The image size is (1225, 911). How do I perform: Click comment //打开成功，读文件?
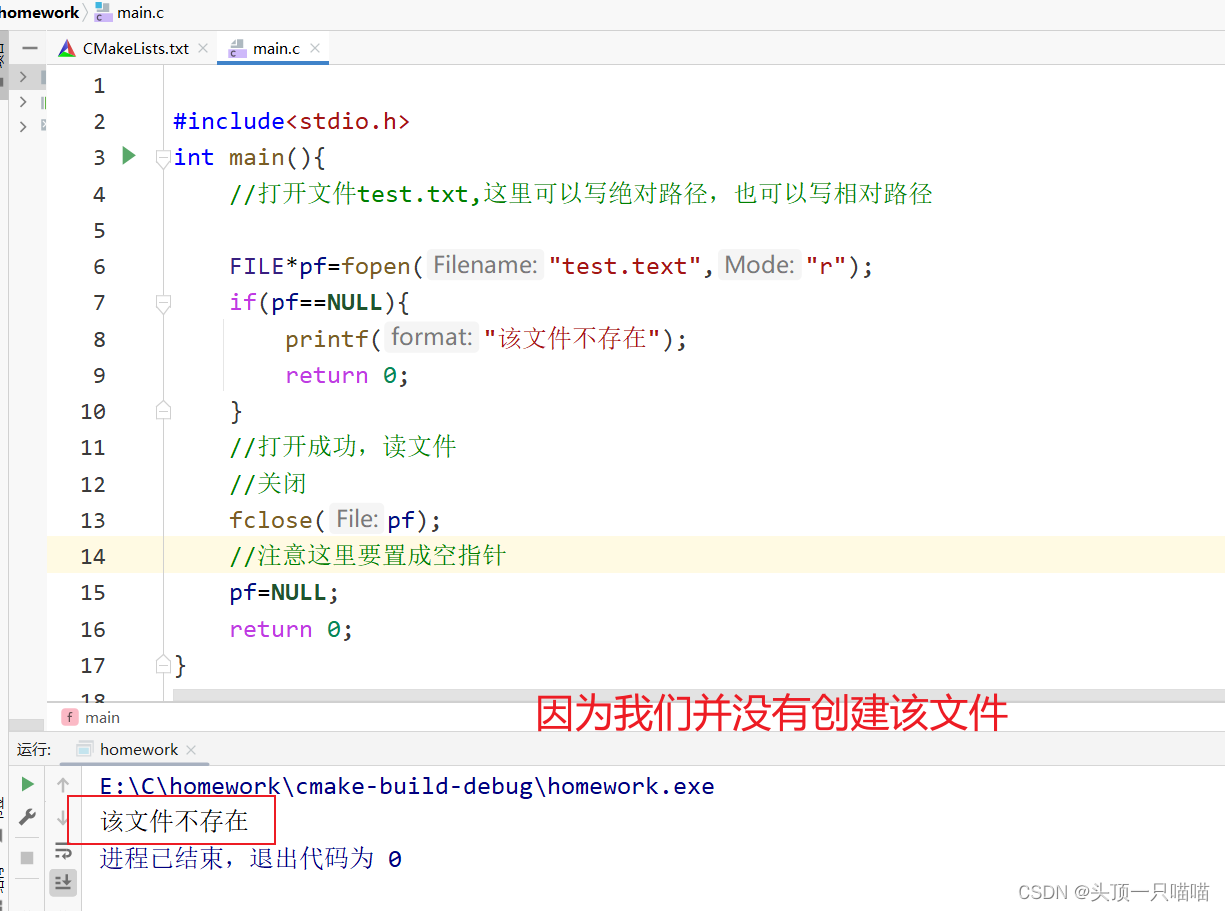coord(342,447)
